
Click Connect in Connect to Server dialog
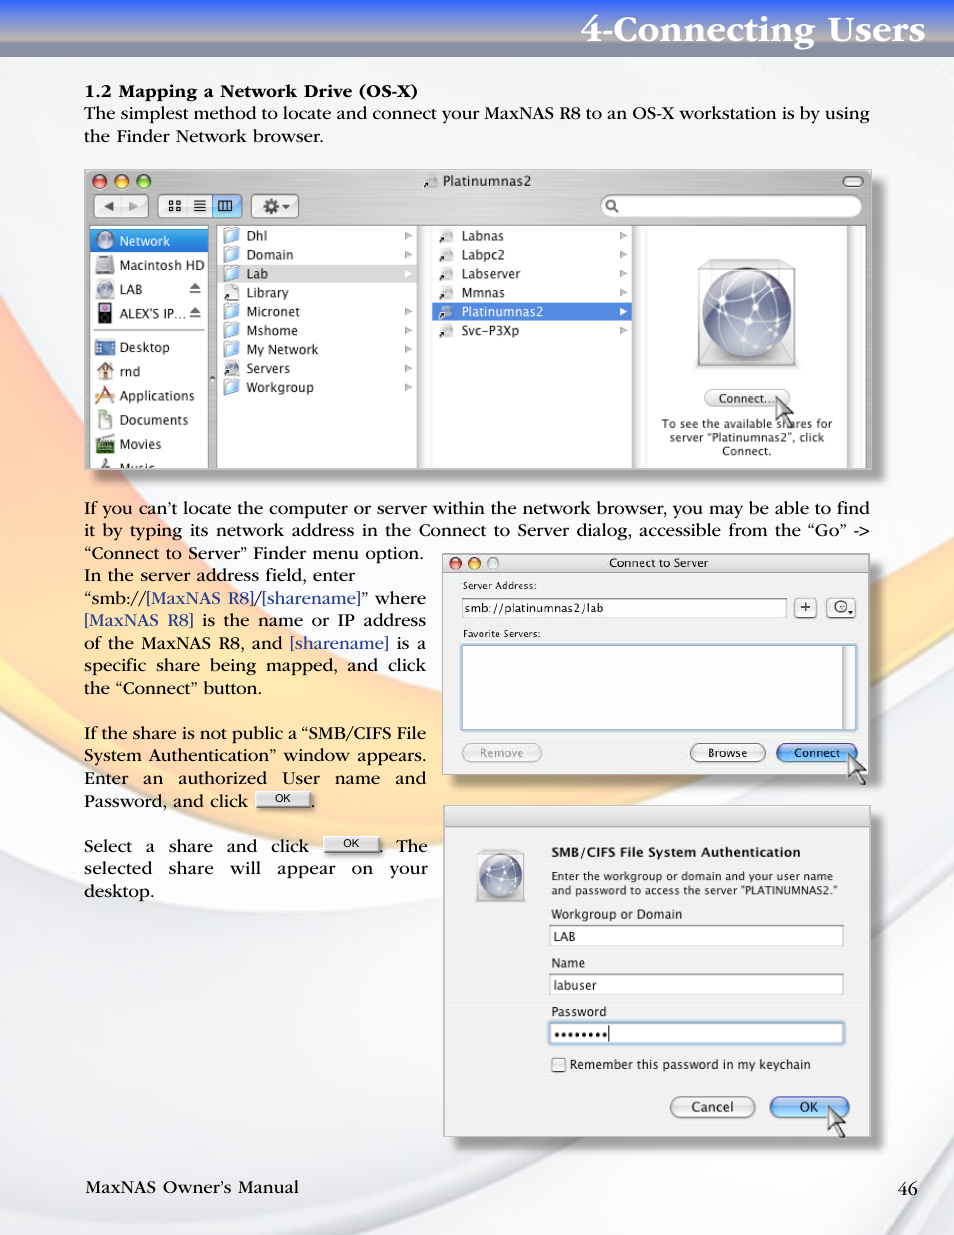click(x=817, y=753)
